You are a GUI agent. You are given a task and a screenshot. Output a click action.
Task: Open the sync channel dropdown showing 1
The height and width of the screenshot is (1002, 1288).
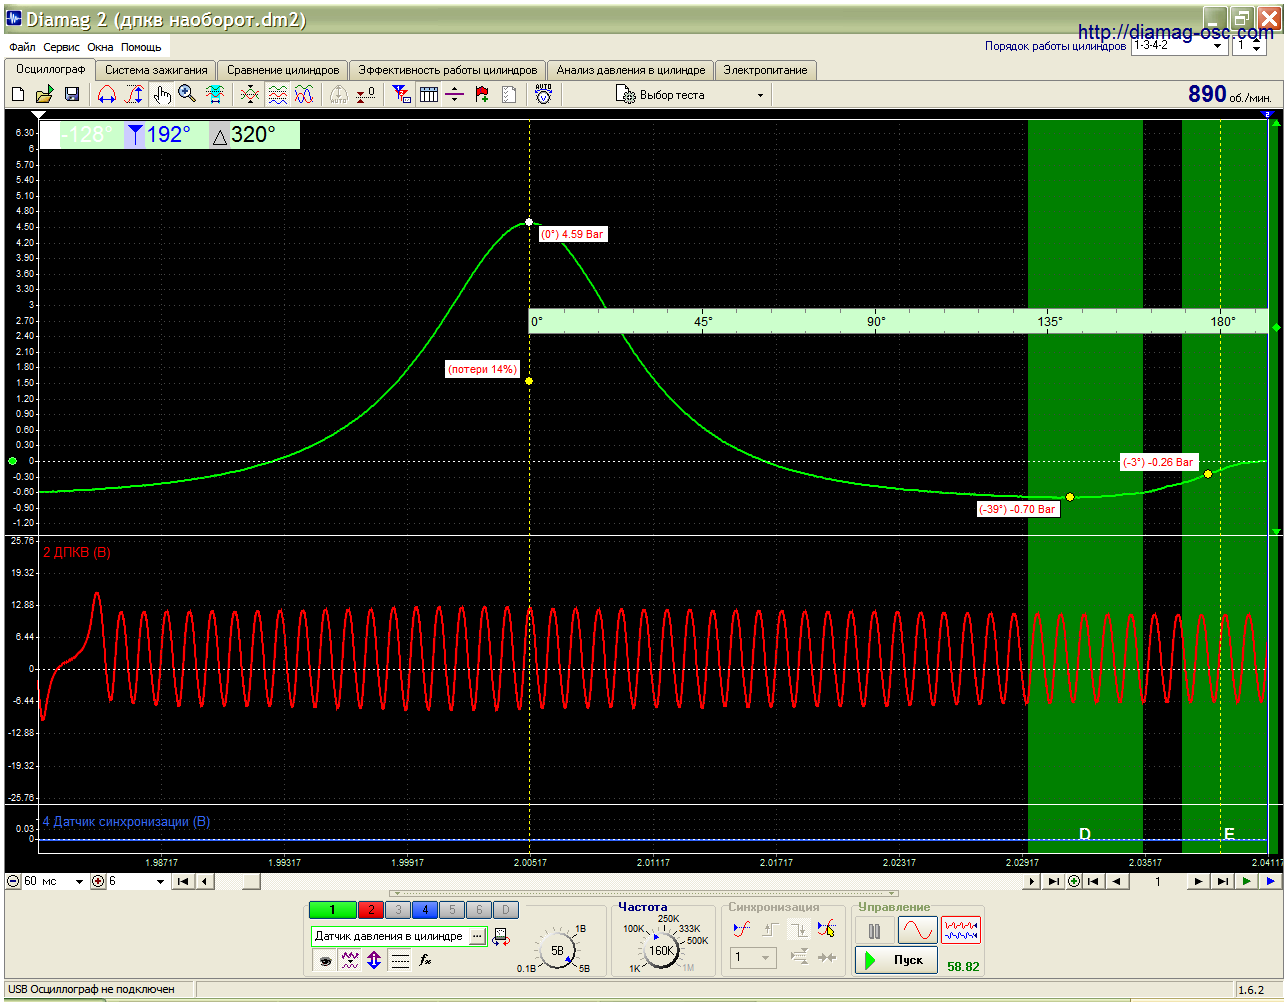pyautogui.click(x=752, y=958)
